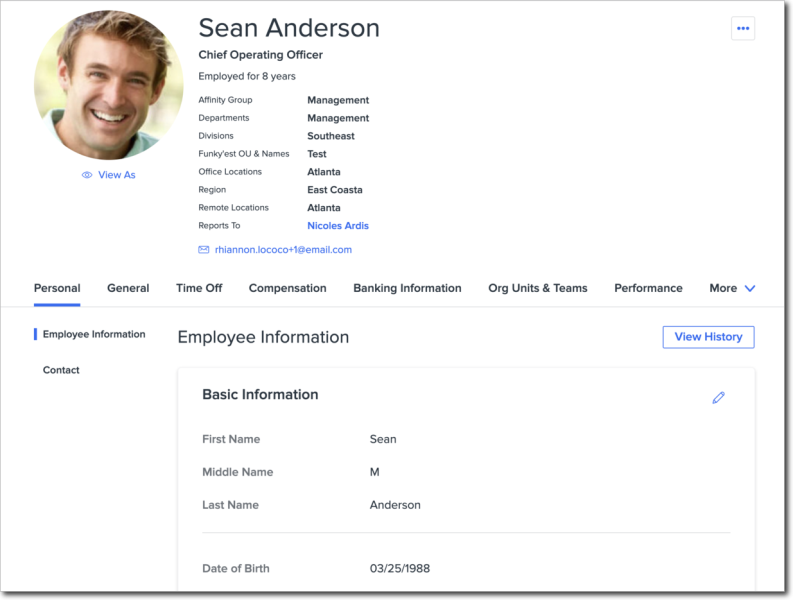
Task: Open the Compensation tab
Action: coord(287,288)
